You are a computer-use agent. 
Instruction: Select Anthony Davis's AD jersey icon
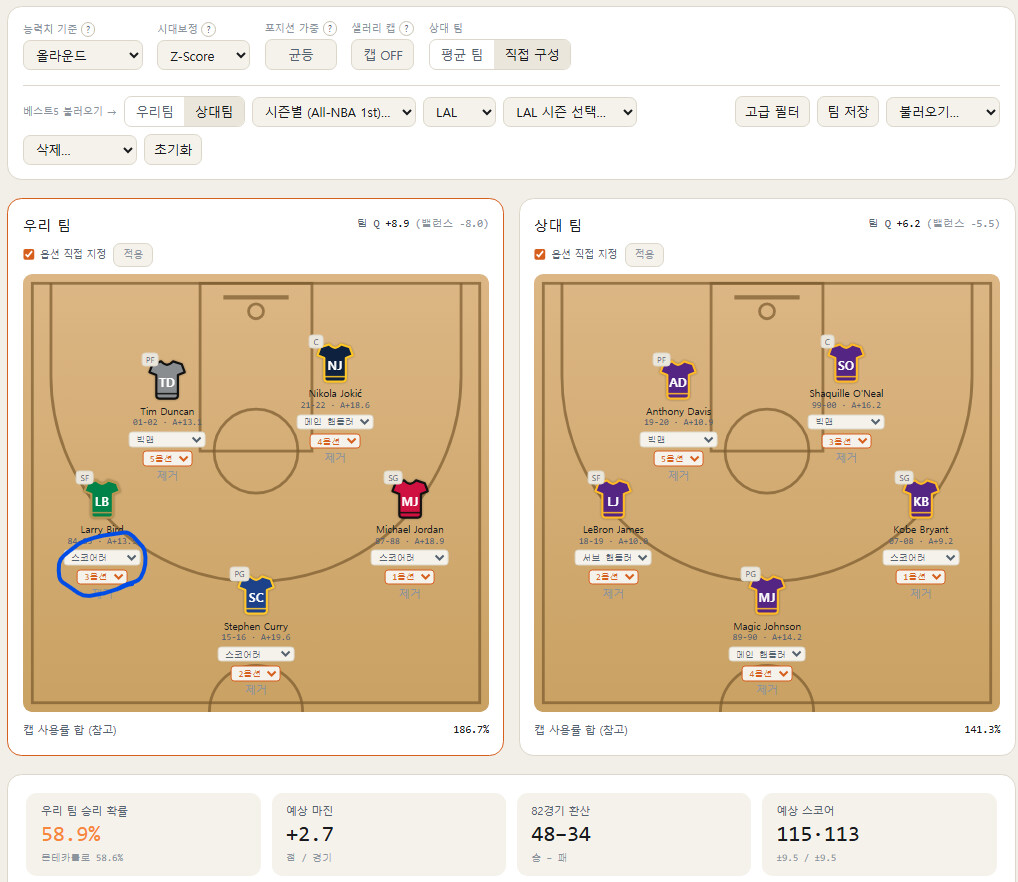pos(678,380)
